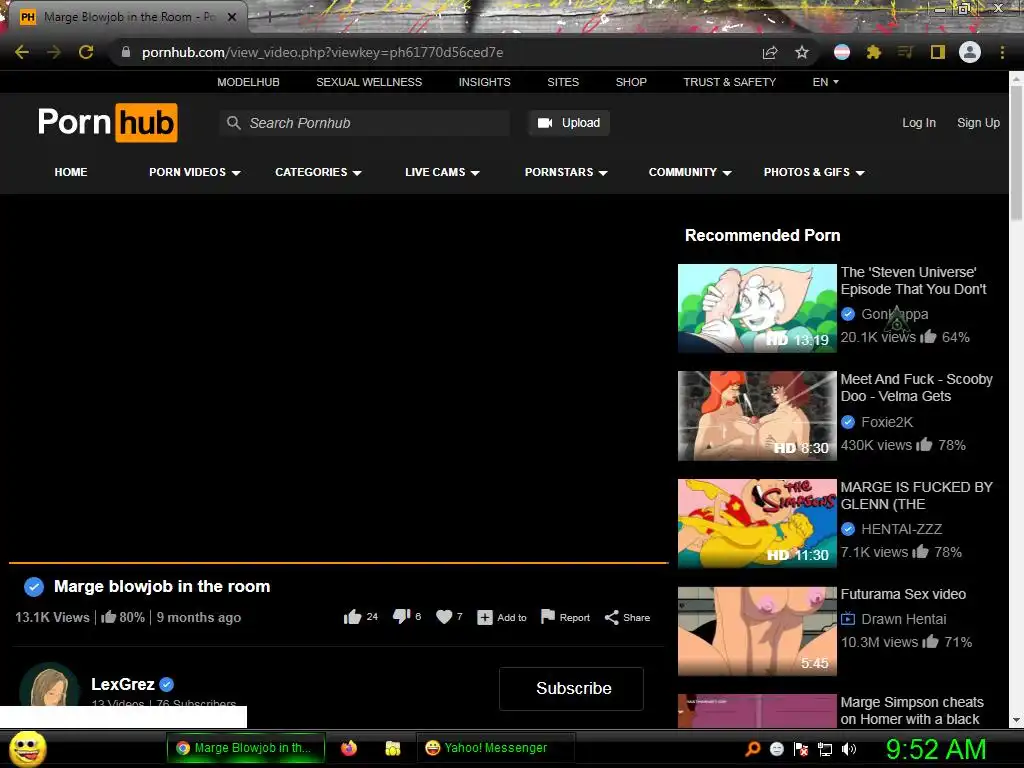
Task: Open the MODELHUB top link
Action: coord(248,82)
